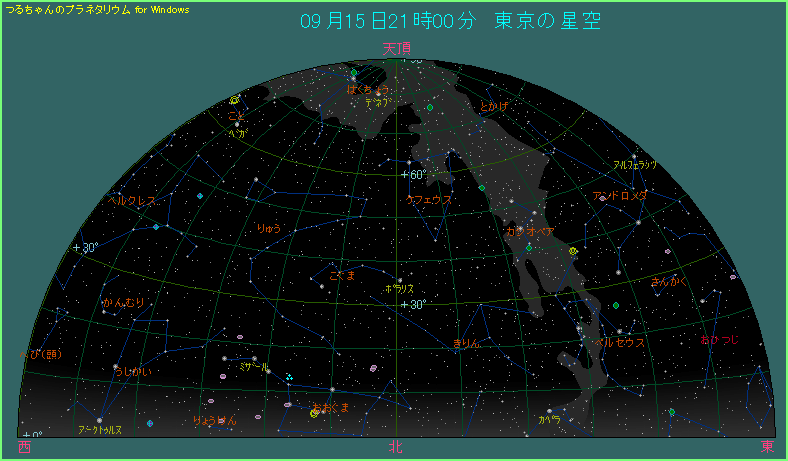The height and width of the screenshot is (461, 788).
Task: Click the 北 north direction label
Action: pyautogui.click(x=396, y=448)
